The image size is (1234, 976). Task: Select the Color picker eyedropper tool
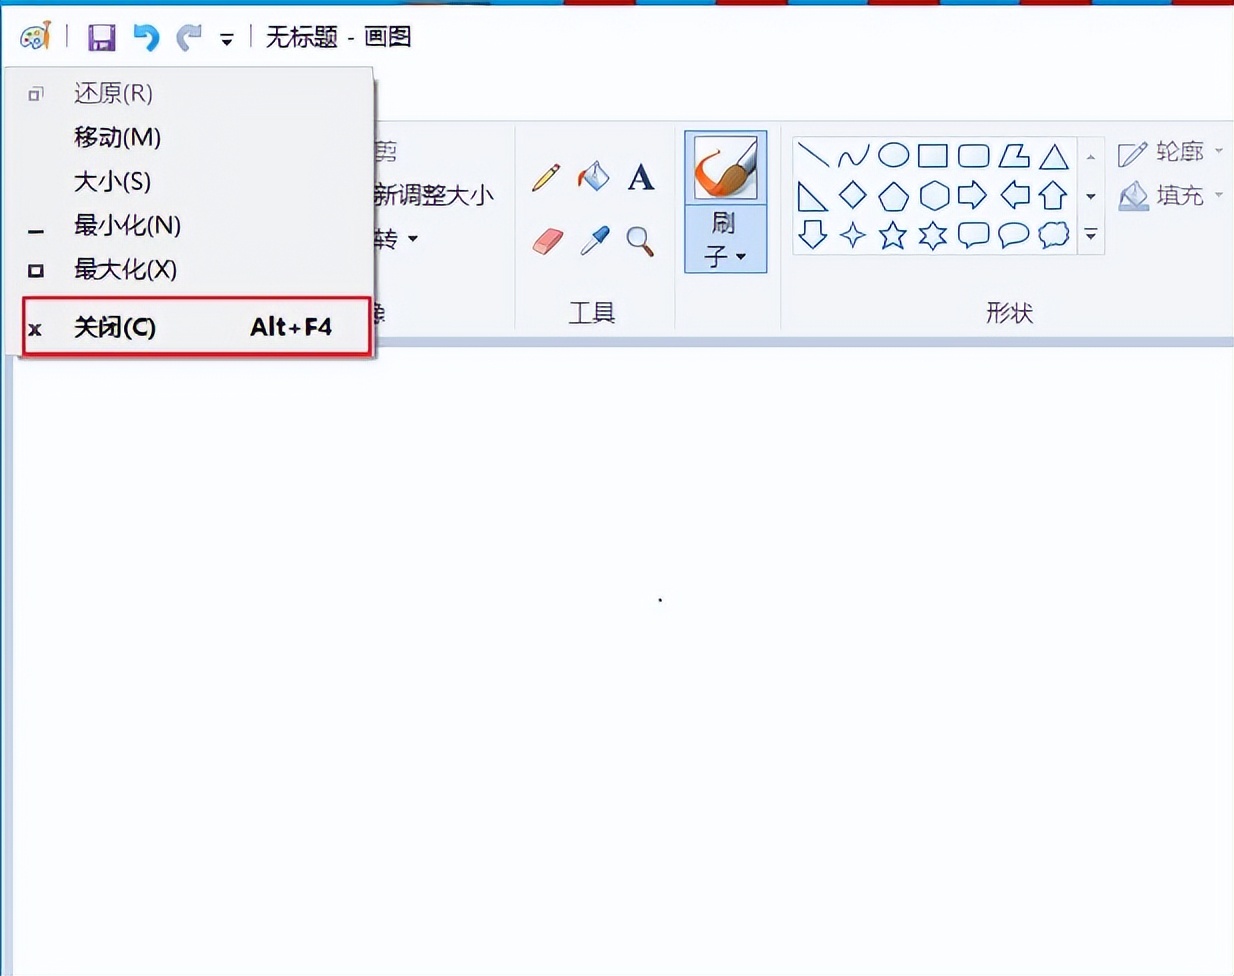click(594, 241)
